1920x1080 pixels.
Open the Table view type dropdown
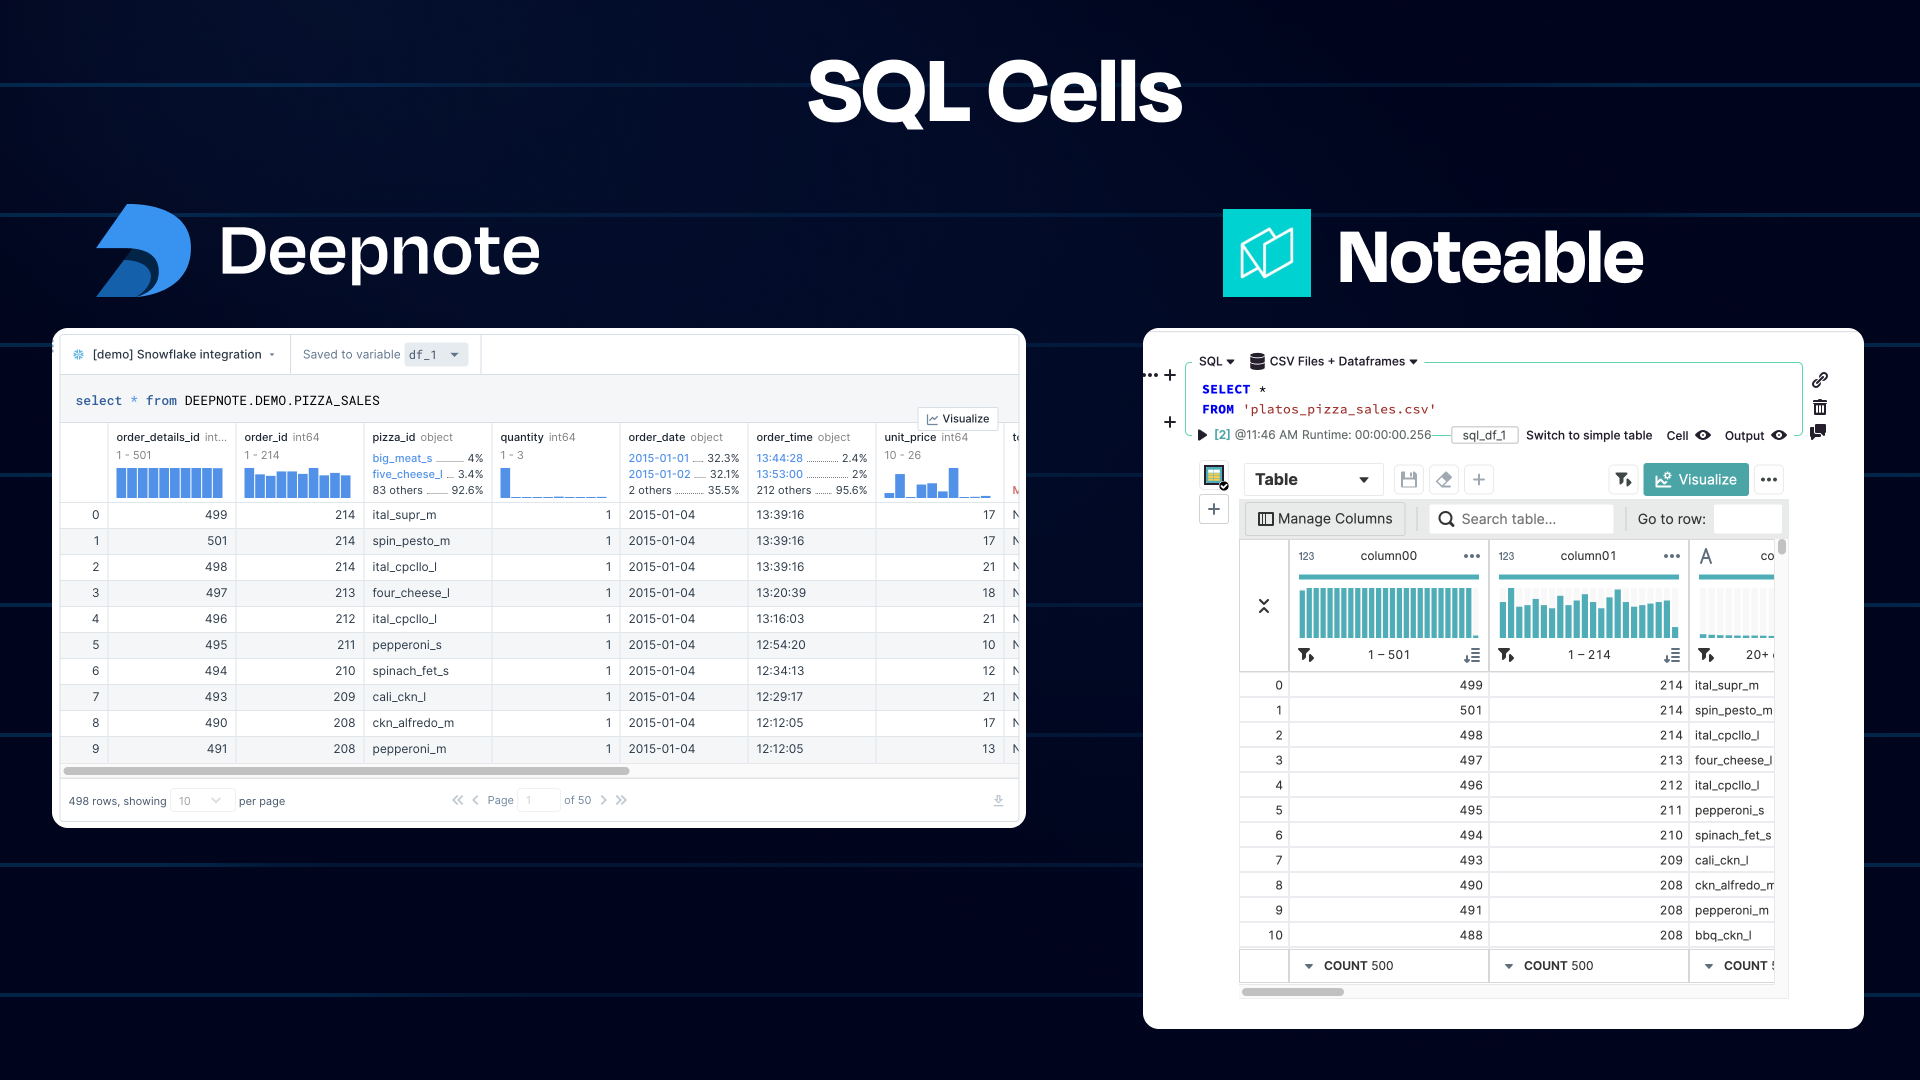1313,479
